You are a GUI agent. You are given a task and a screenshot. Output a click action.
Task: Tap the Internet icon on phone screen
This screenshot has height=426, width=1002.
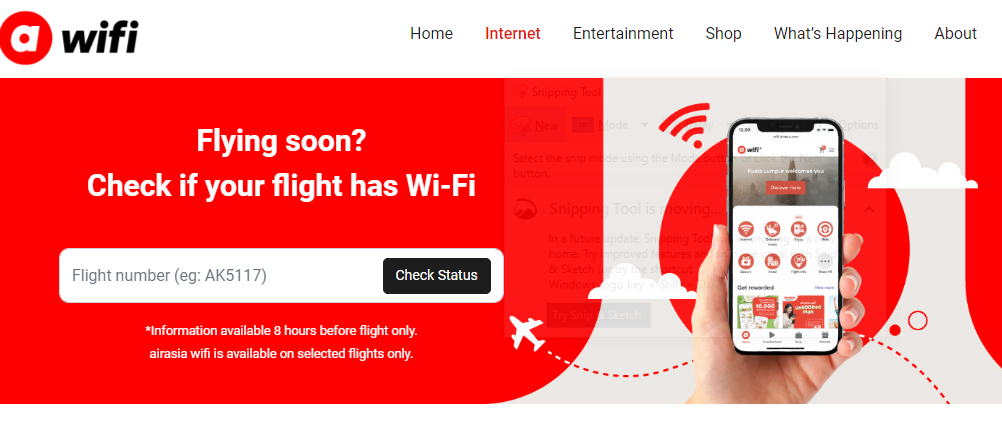coord(746,229)
